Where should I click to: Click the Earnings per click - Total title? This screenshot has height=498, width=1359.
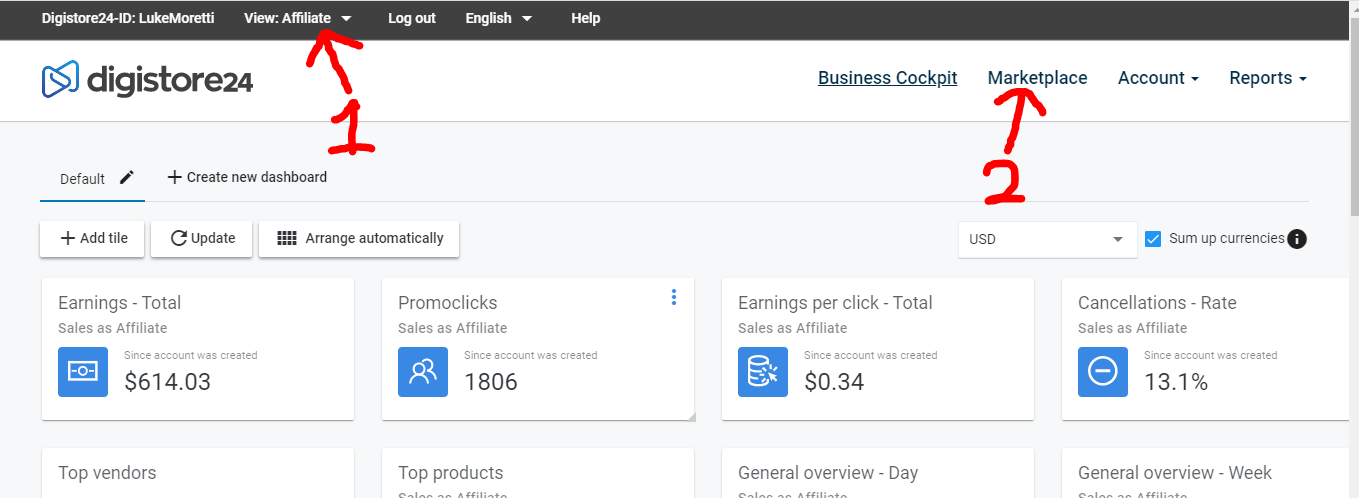click(835, 303)
